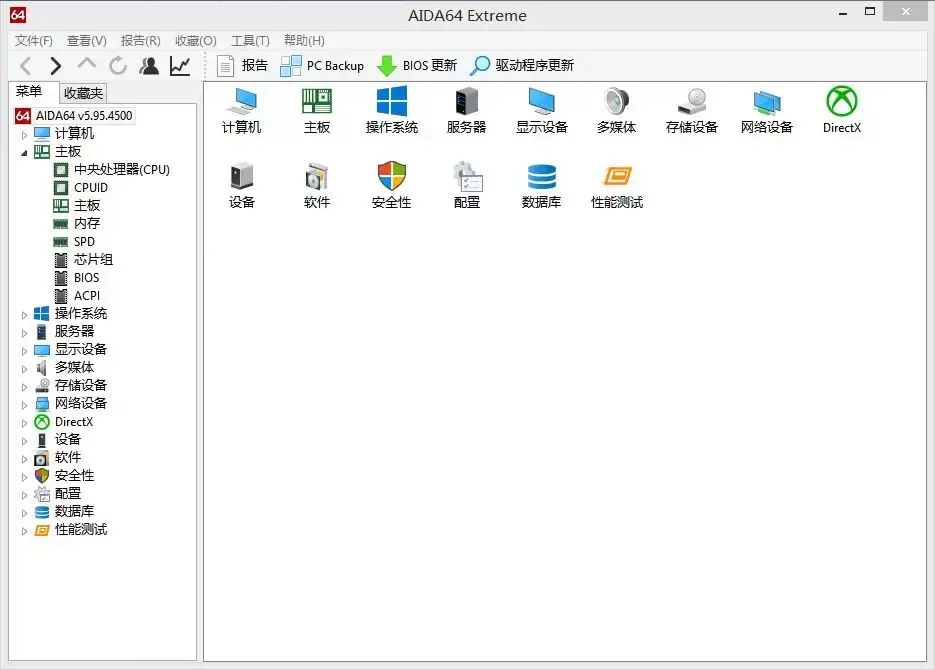Select CPUID in the tree
Screen dimensions: 935x670
(x=81, y=188)
